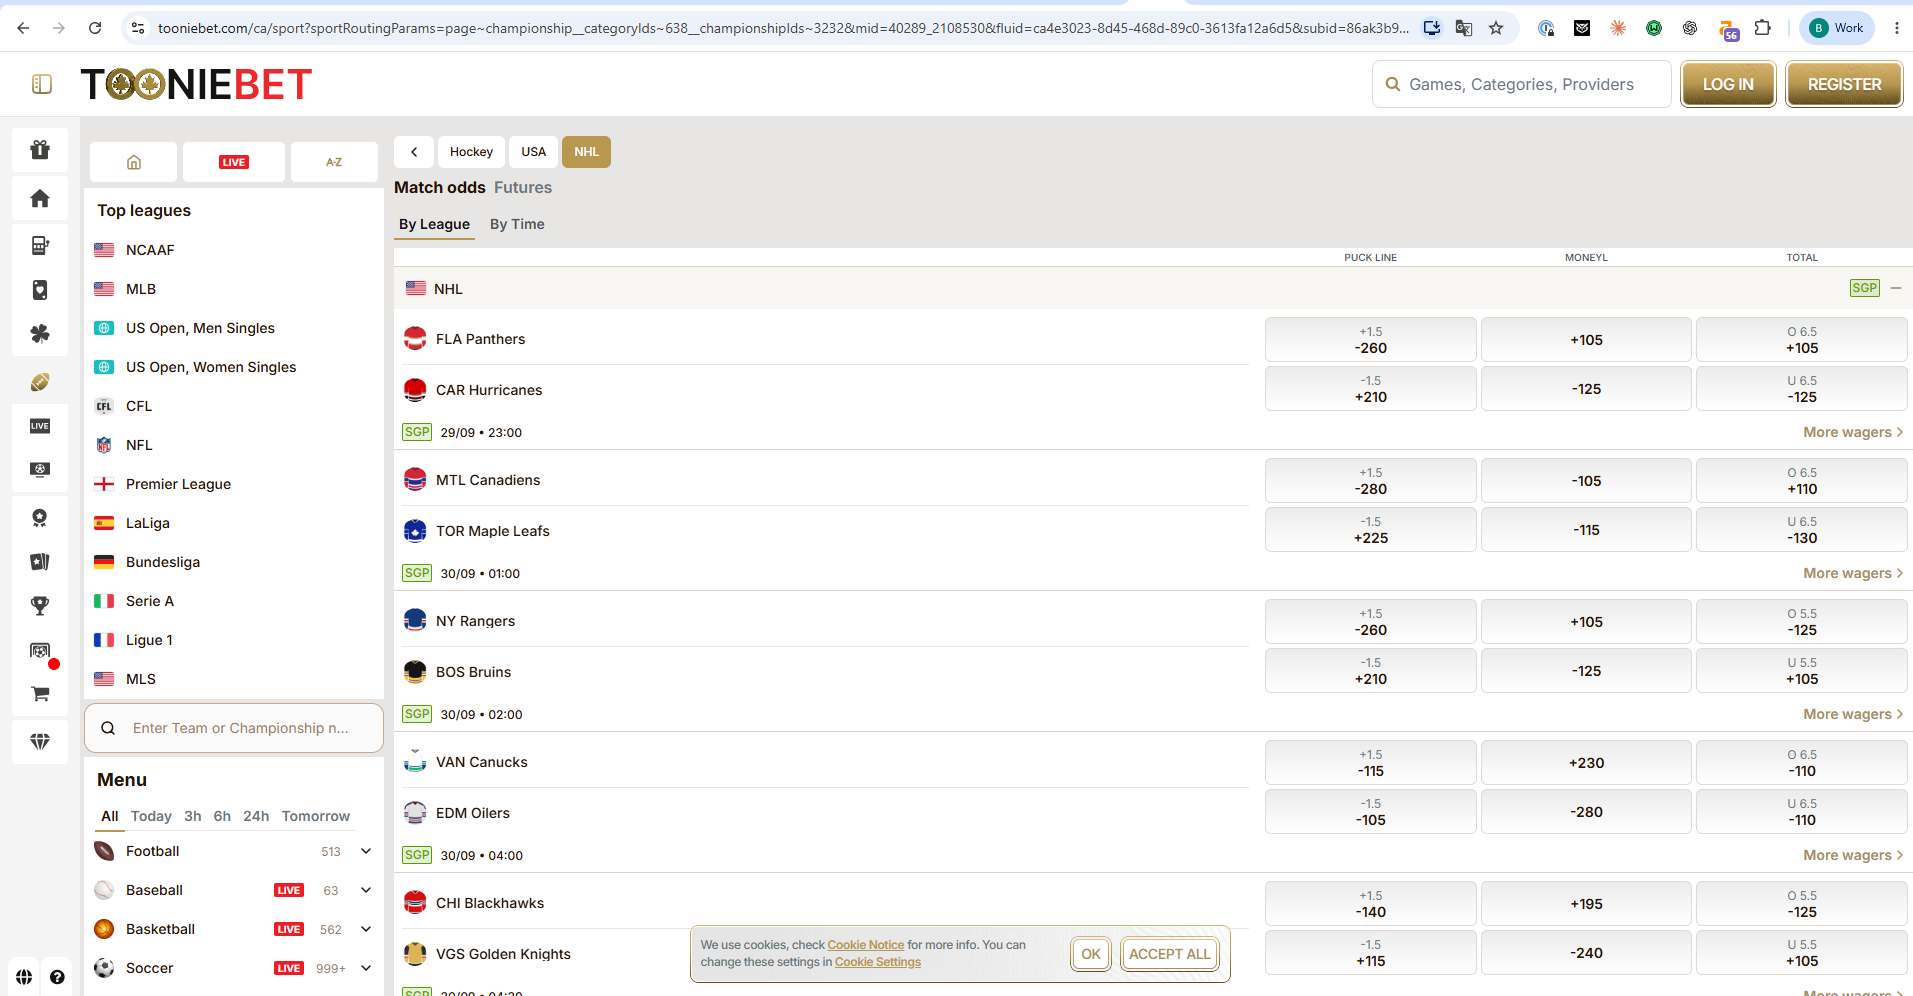The height and width of the screenshot is (996, 1913).
Task: Filter menu by 3h
Action: [x=193, y=816]
